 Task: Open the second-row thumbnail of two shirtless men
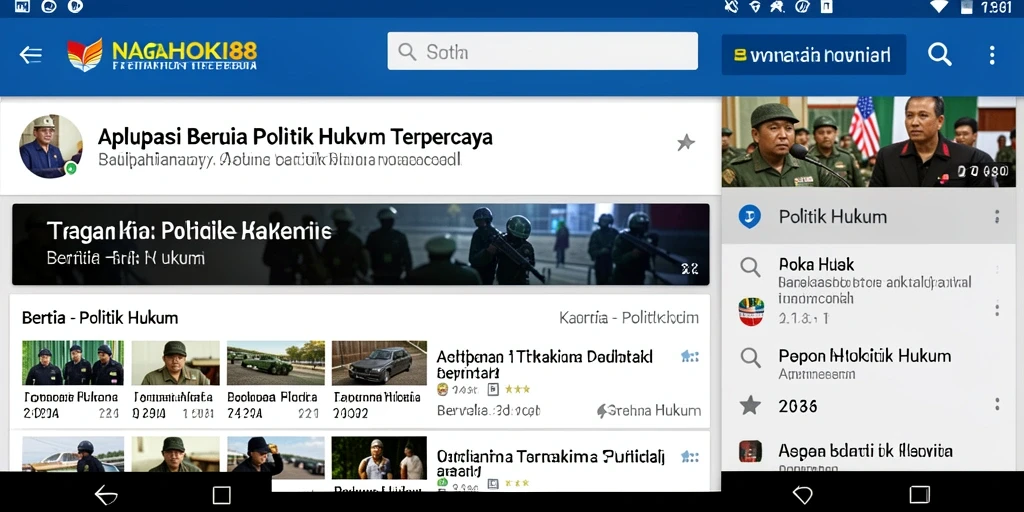pos(379,458)
